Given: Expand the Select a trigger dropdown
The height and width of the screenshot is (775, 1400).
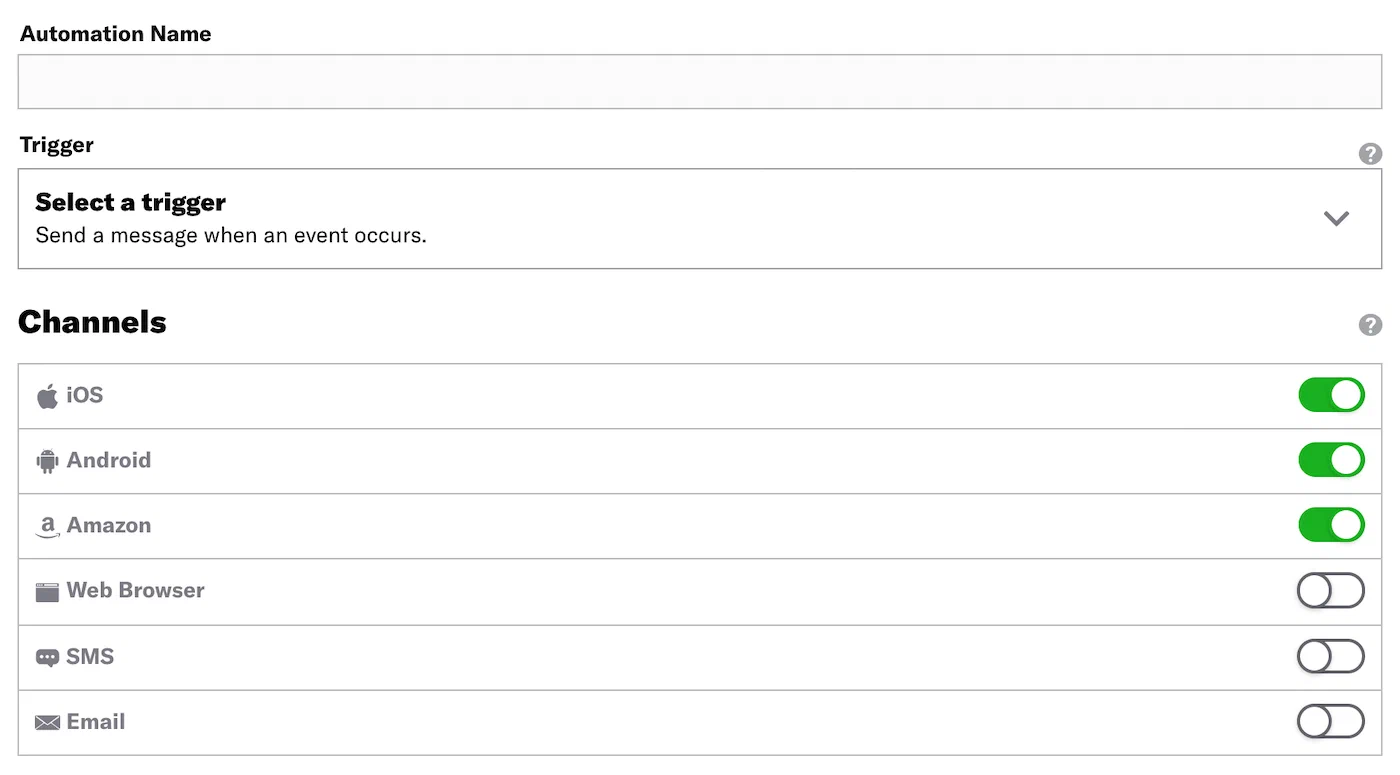Looking at the screenshot, I should (x=700, y=218).
